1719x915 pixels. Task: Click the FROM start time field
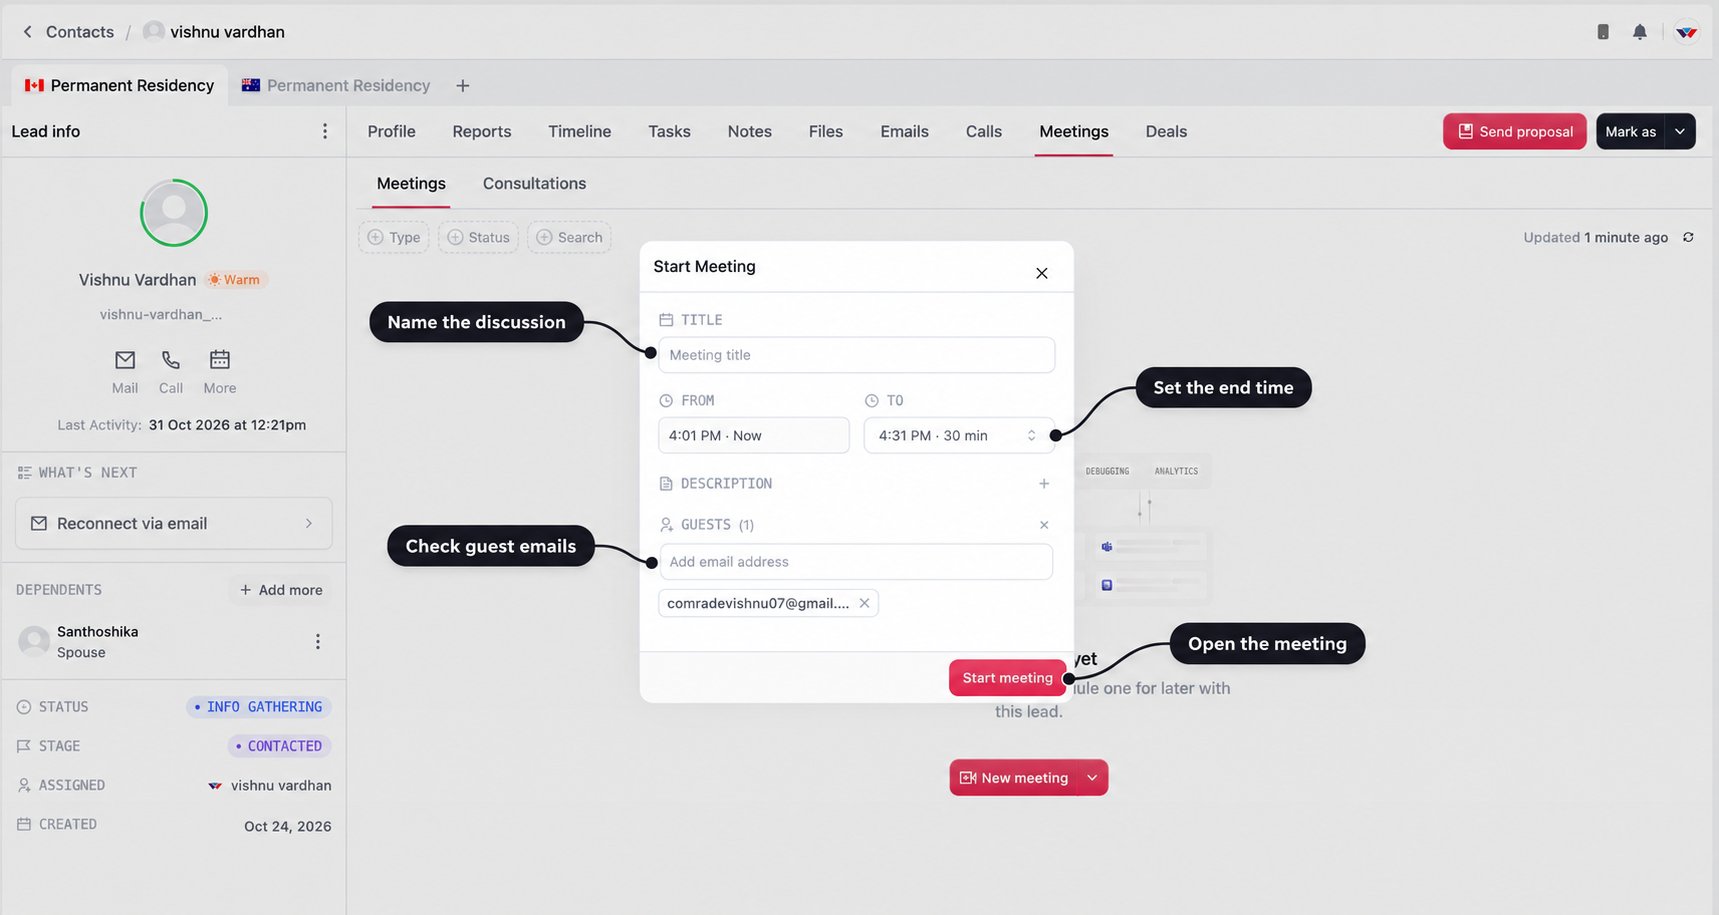click(x=754, y=436)
